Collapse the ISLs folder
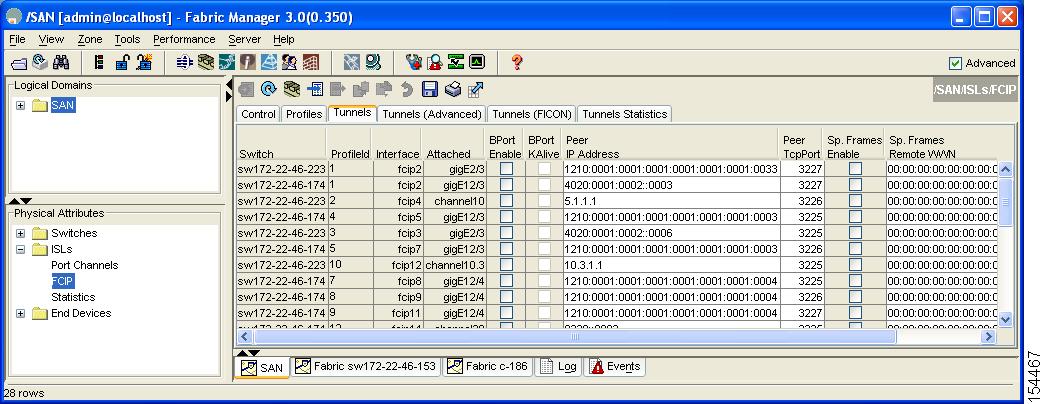Viewport: 1044px width, 404px height. (x=21, y=249)
